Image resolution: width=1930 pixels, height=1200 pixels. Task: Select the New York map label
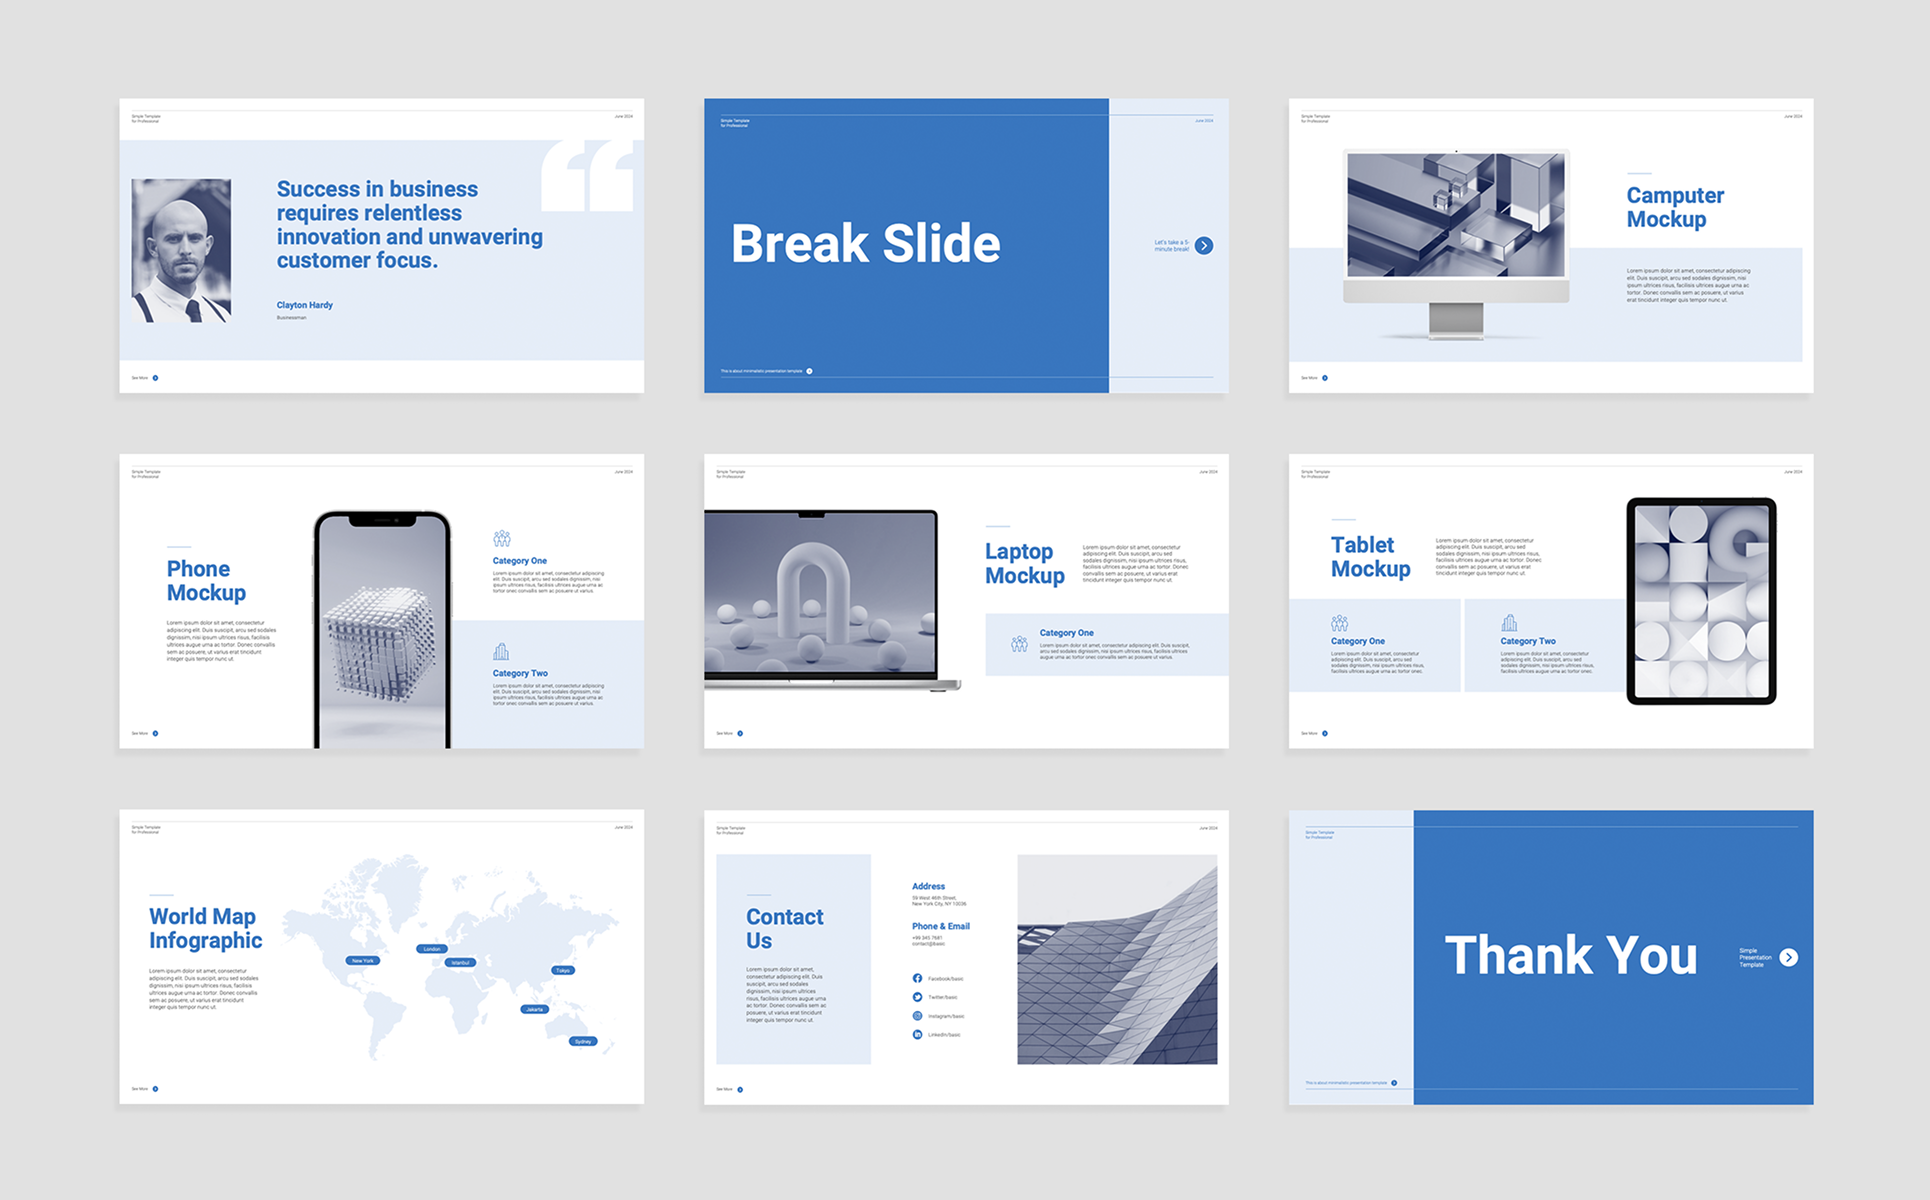click(362, 961)
